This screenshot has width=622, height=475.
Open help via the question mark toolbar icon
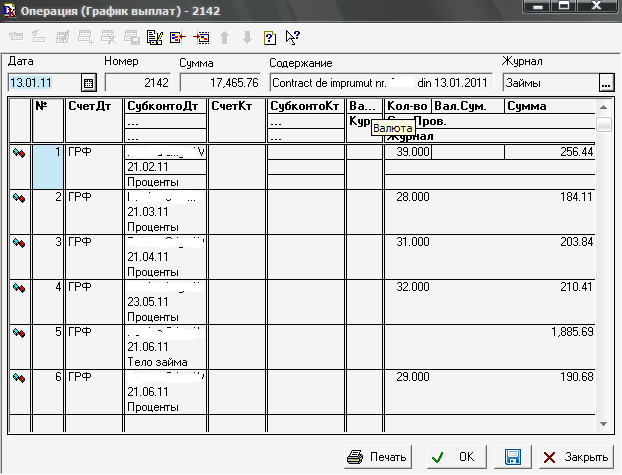point(269,39)
